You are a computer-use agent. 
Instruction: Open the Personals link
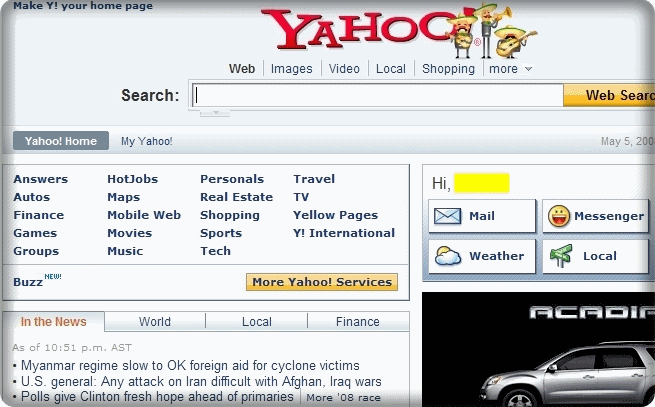pos(232,179)
